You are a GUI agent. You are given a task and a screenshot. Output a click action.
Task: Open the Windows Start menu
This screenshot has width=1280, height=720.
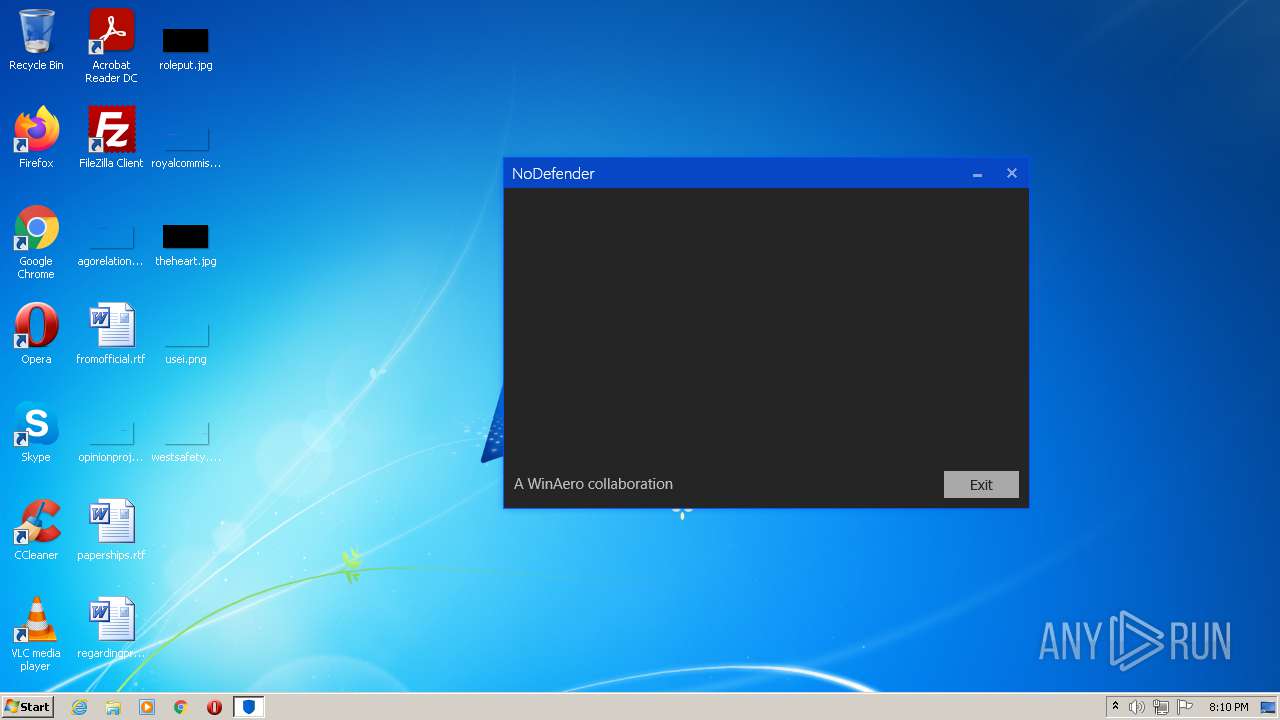point(28,707)
